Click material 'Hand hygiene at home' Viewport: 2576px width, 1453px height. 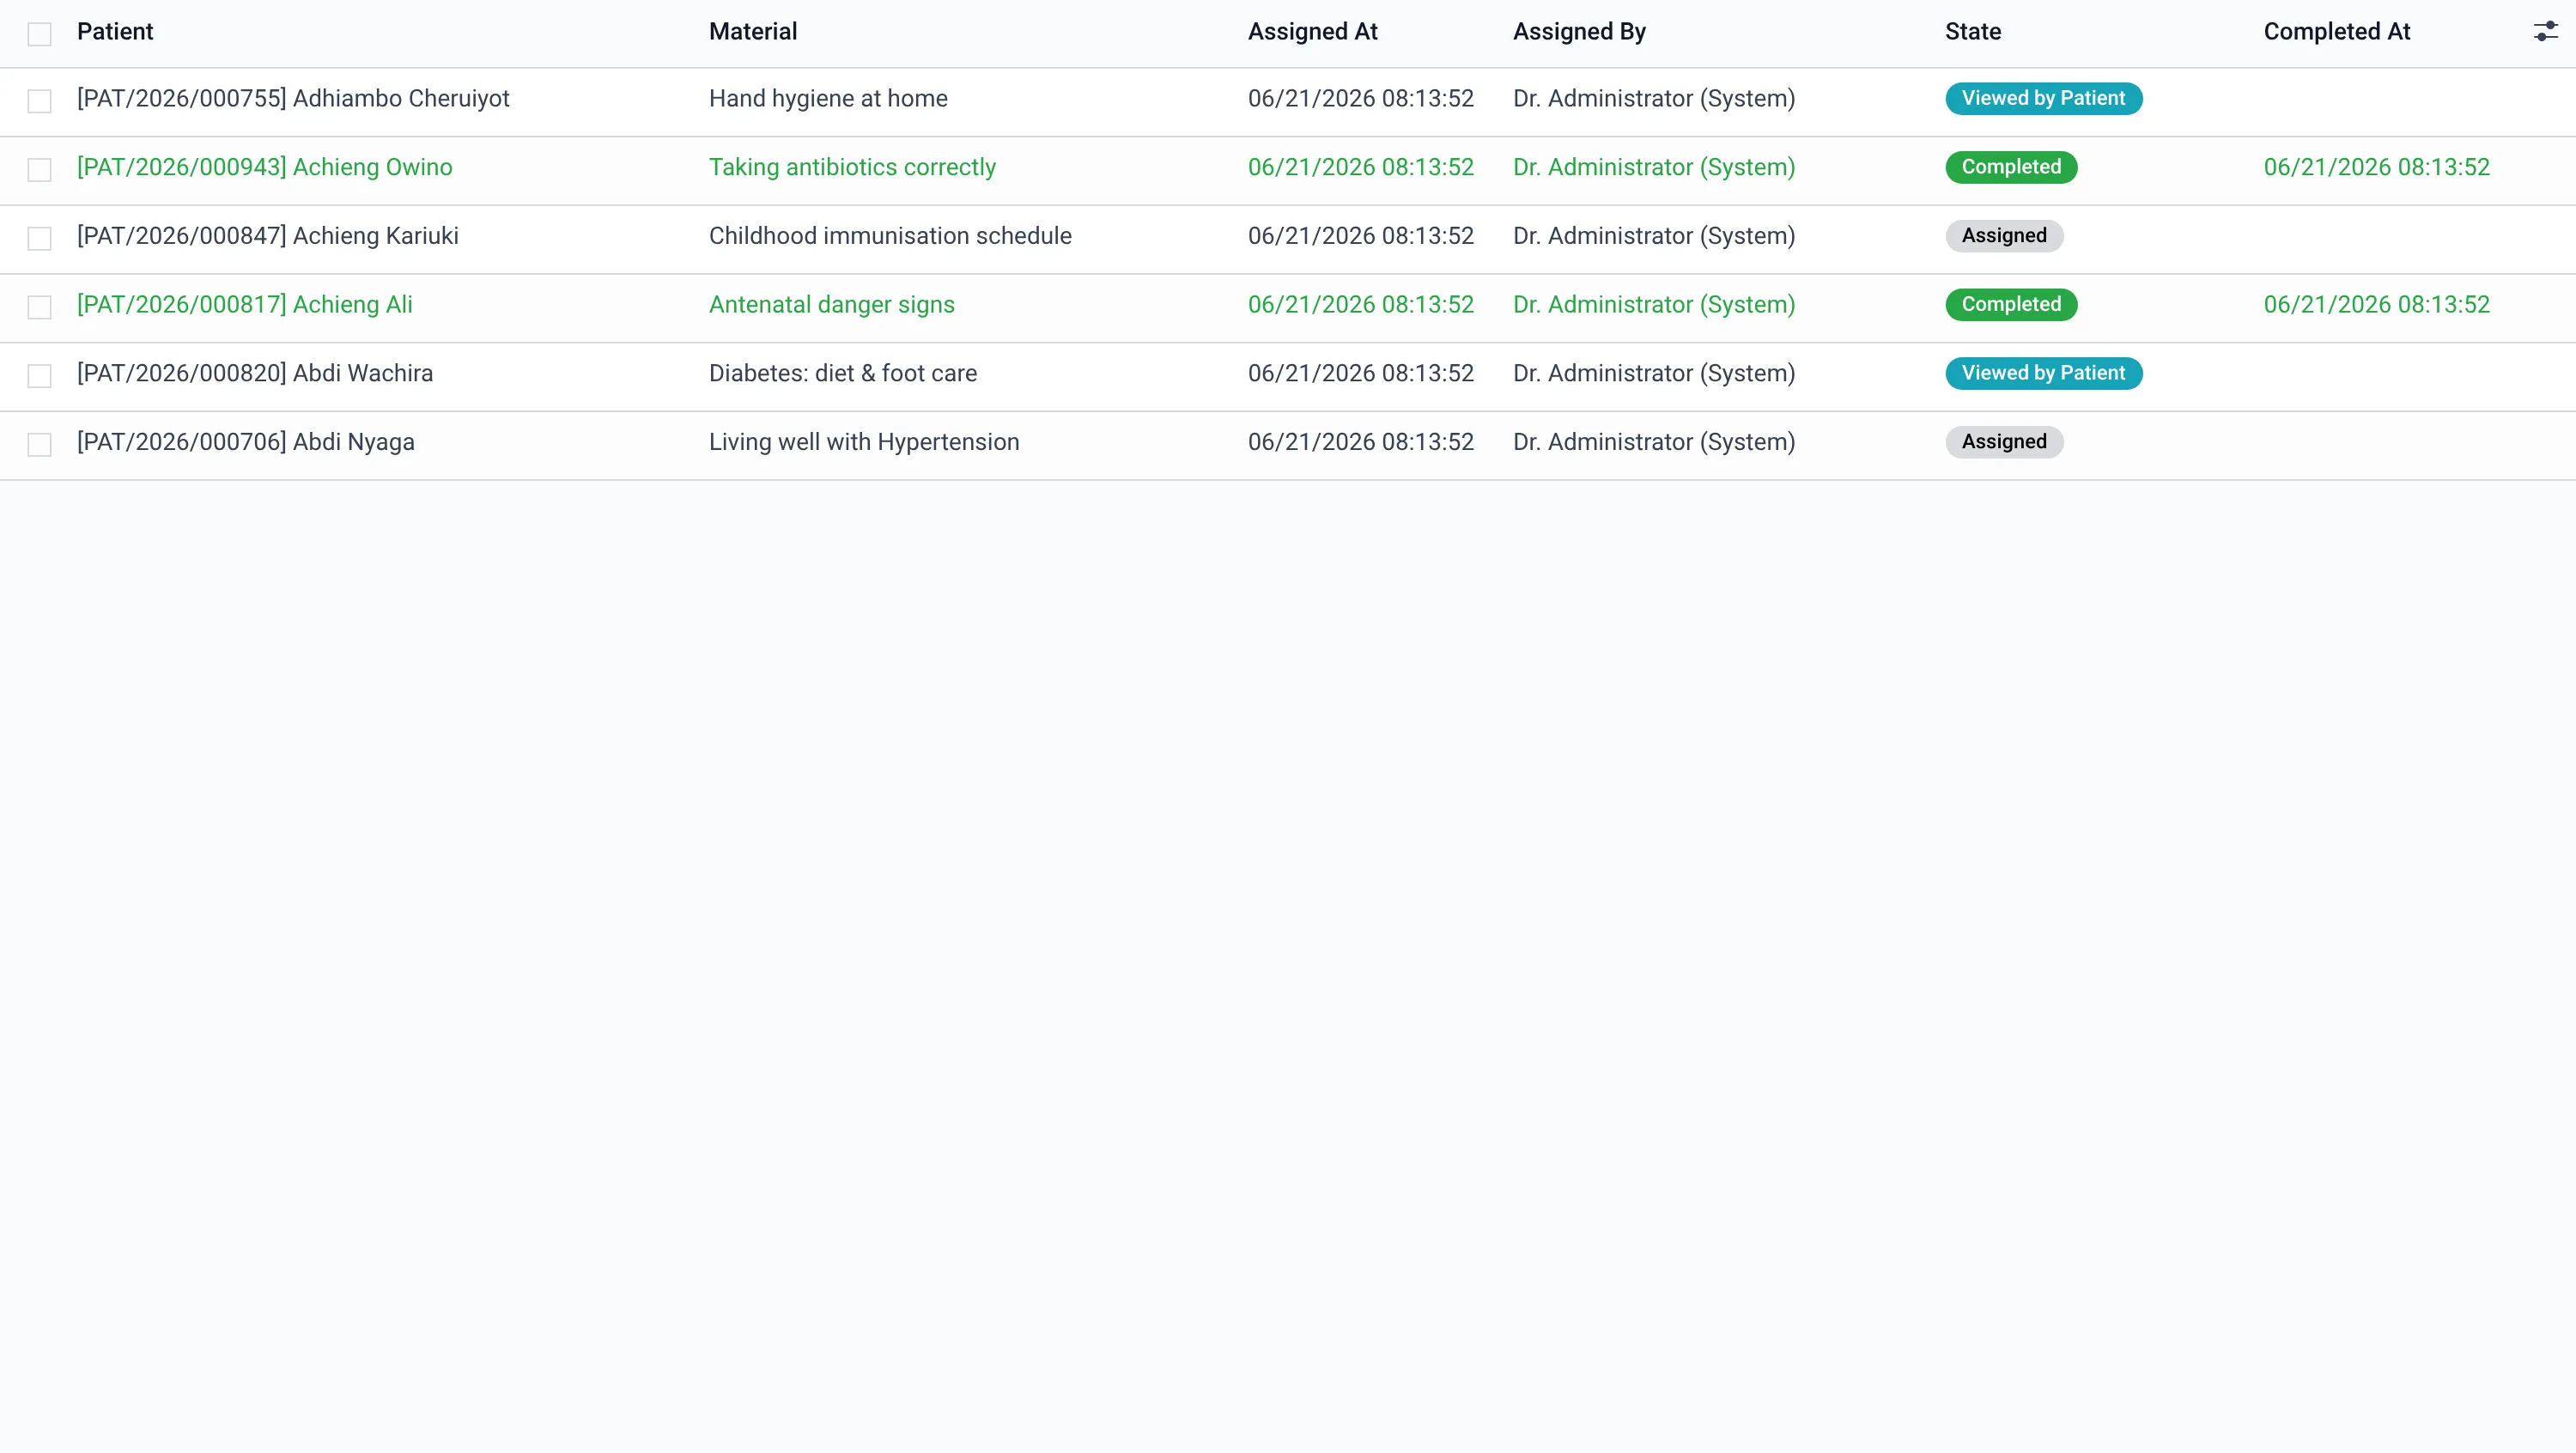tap(828, 98)
